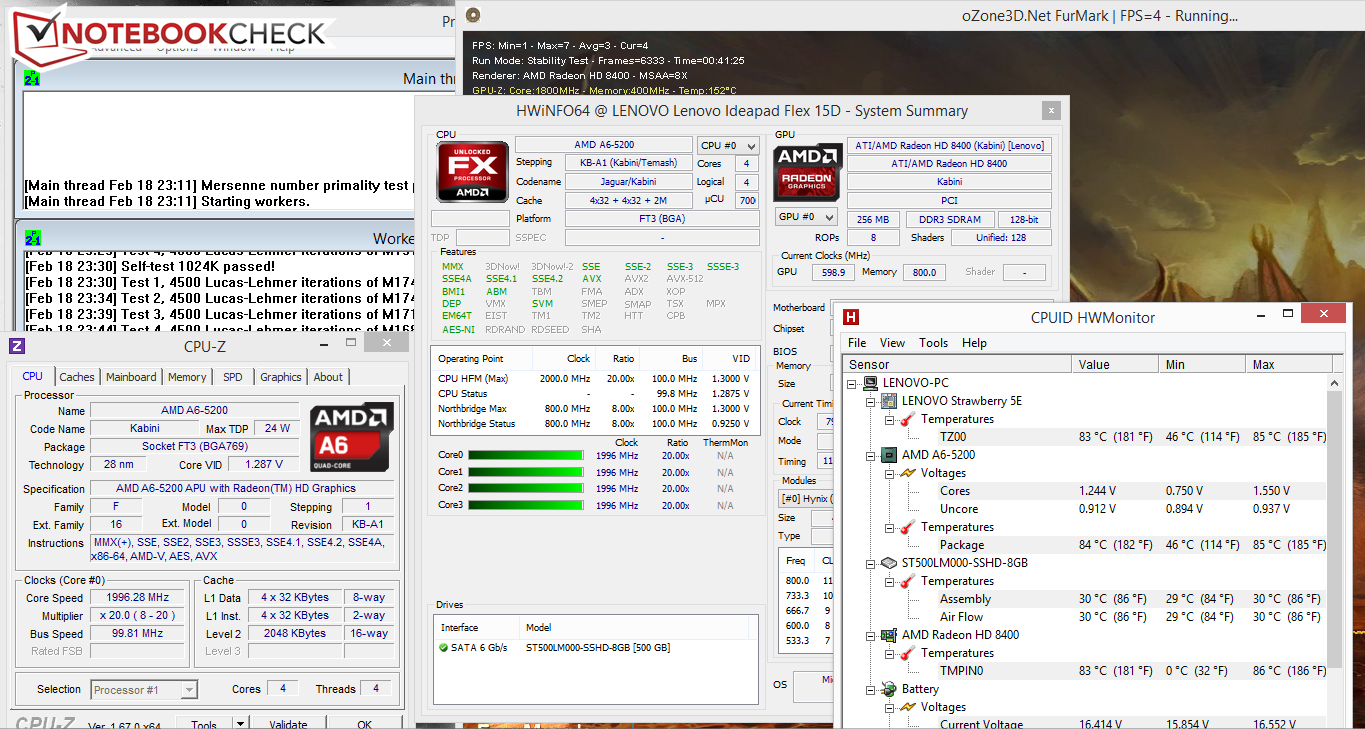Click the Core0 green usage bar in HWiNFO64
This screenshot has height=729, width=1365.
tap(526, 455)
